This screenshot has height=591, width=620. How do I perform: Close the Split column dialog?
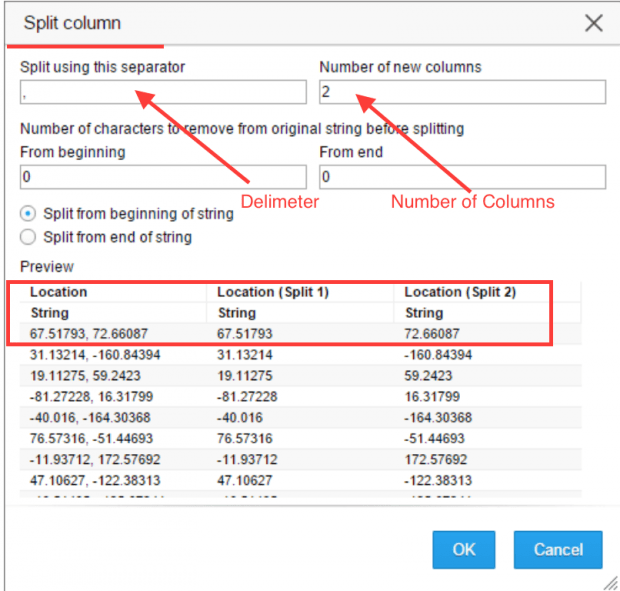pos(594,23)
